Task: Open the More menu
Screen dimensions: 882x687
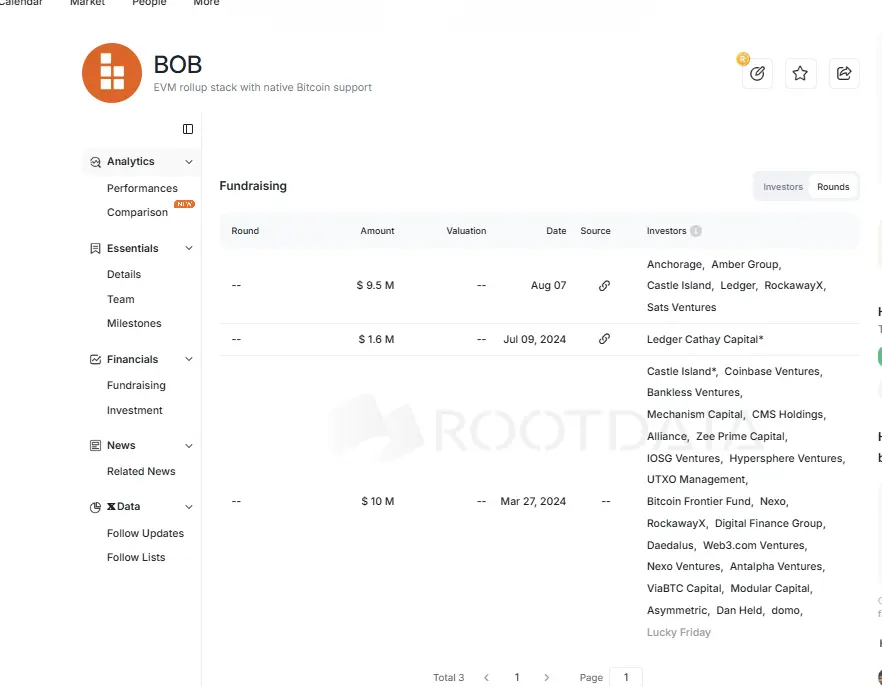Action: [206, 3]
